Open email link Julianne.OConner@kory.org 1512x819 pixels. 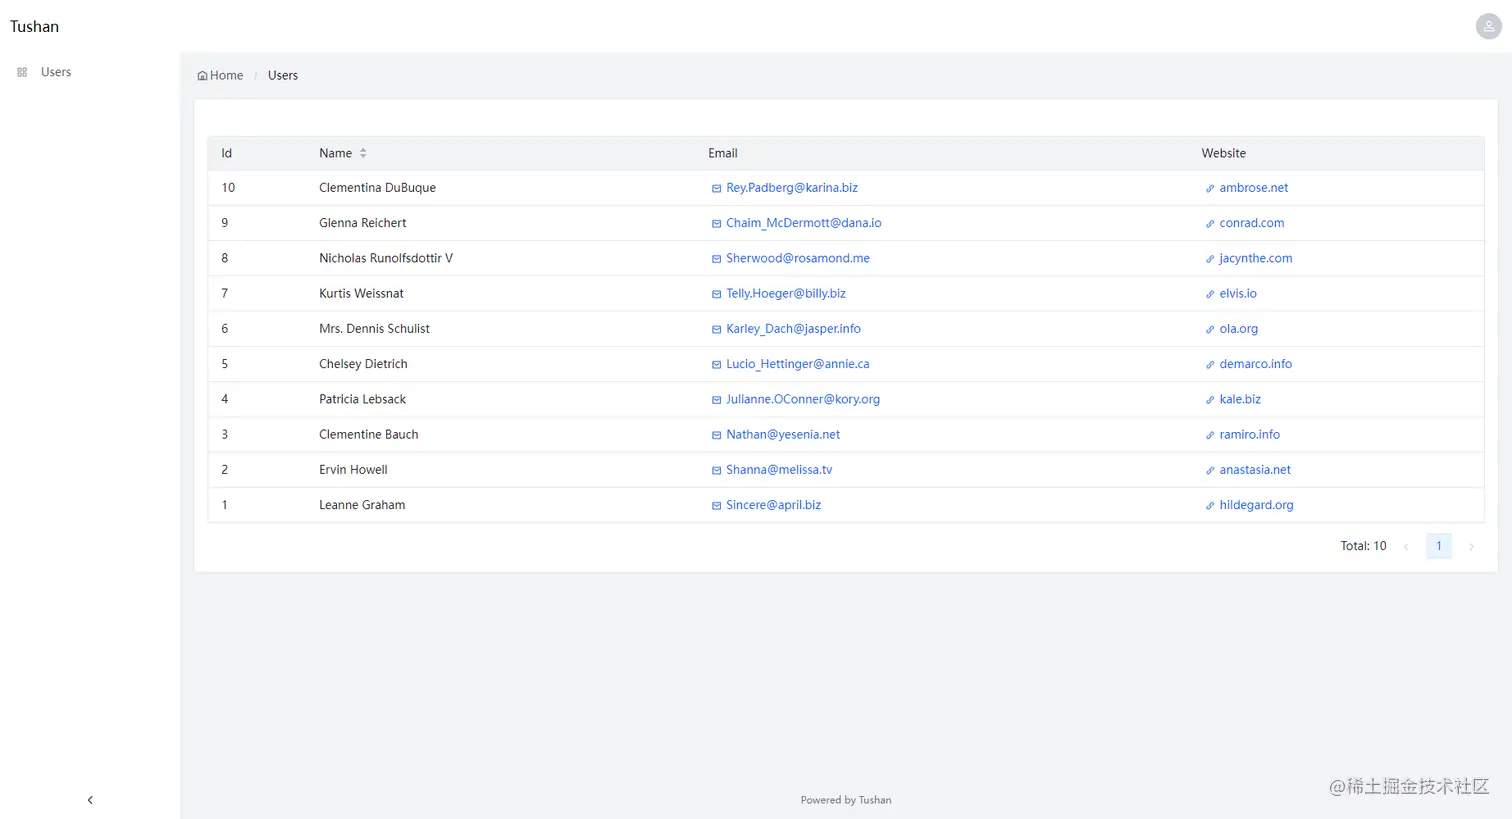803,398
